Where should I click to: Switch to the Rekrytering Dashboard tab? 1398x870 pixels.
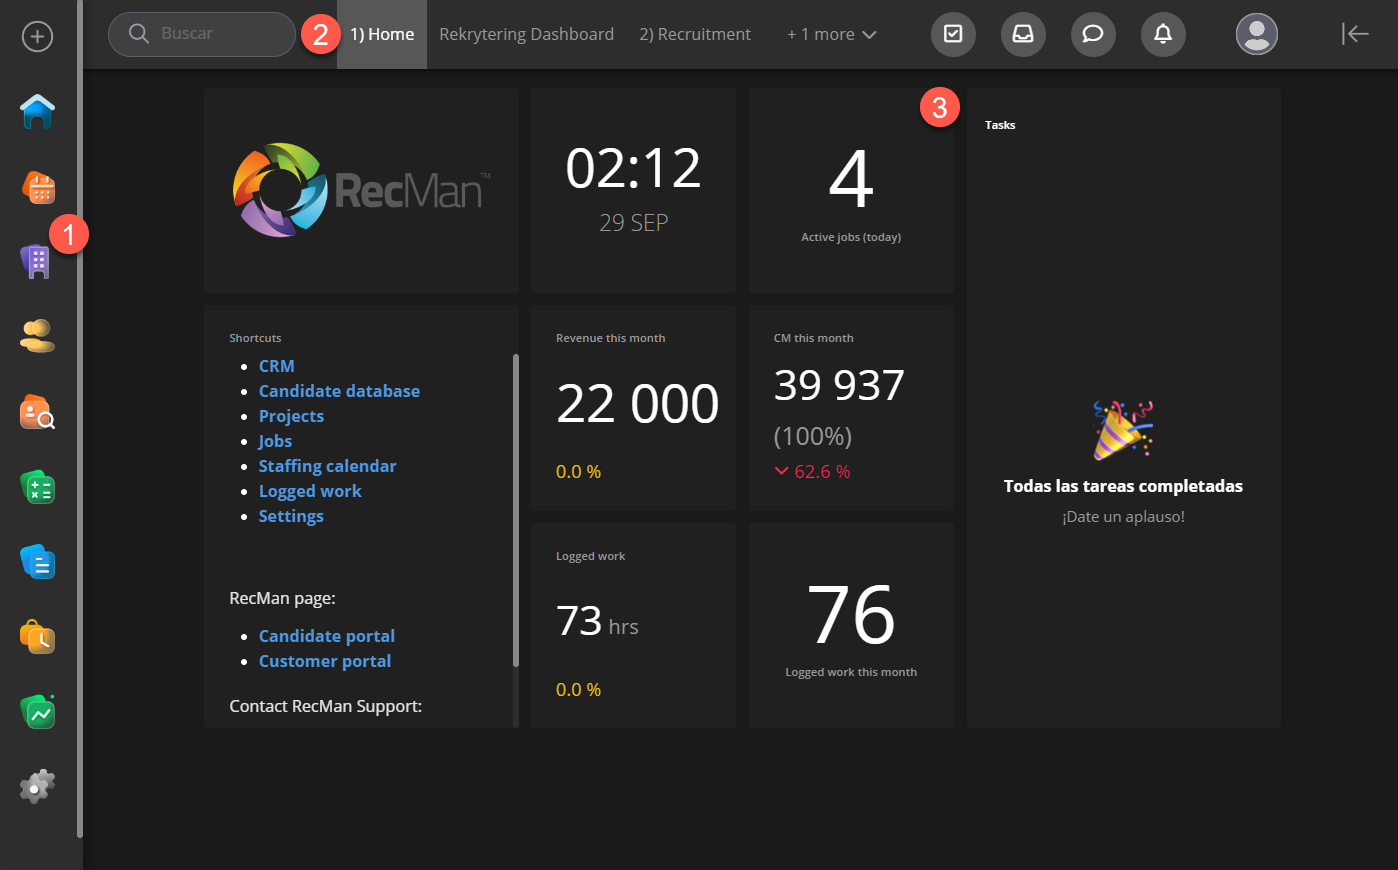tap(526, 34)
